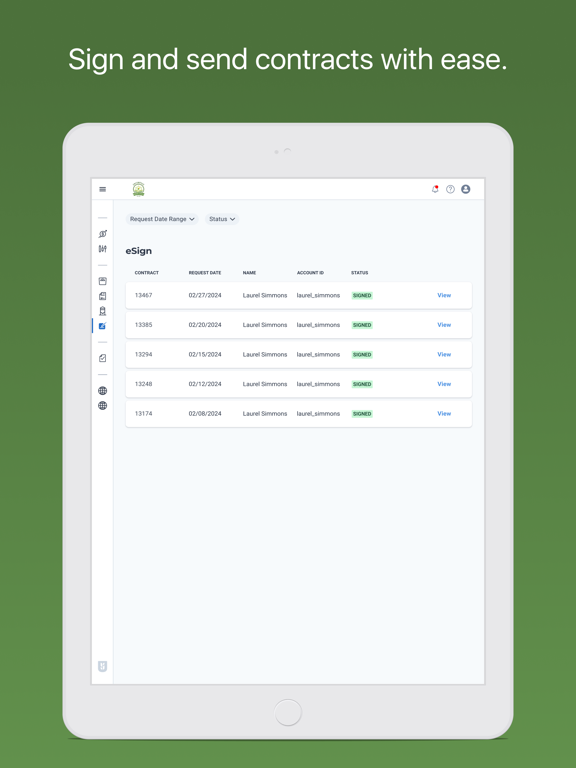Expand the Status filter dropdown

[222, 219]
